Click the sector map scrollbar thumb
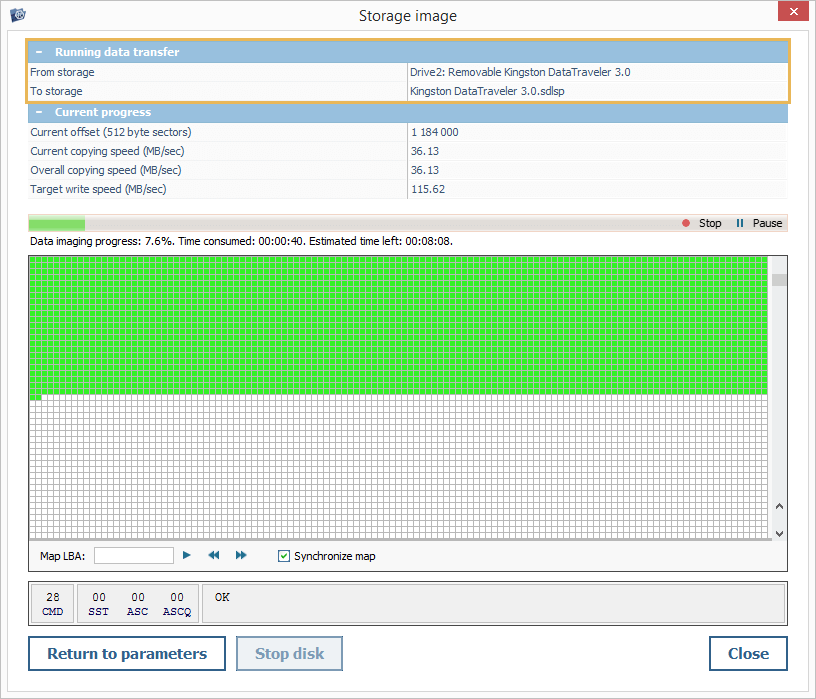The width and height of the screenshot is (816, 699). [779, 280]
